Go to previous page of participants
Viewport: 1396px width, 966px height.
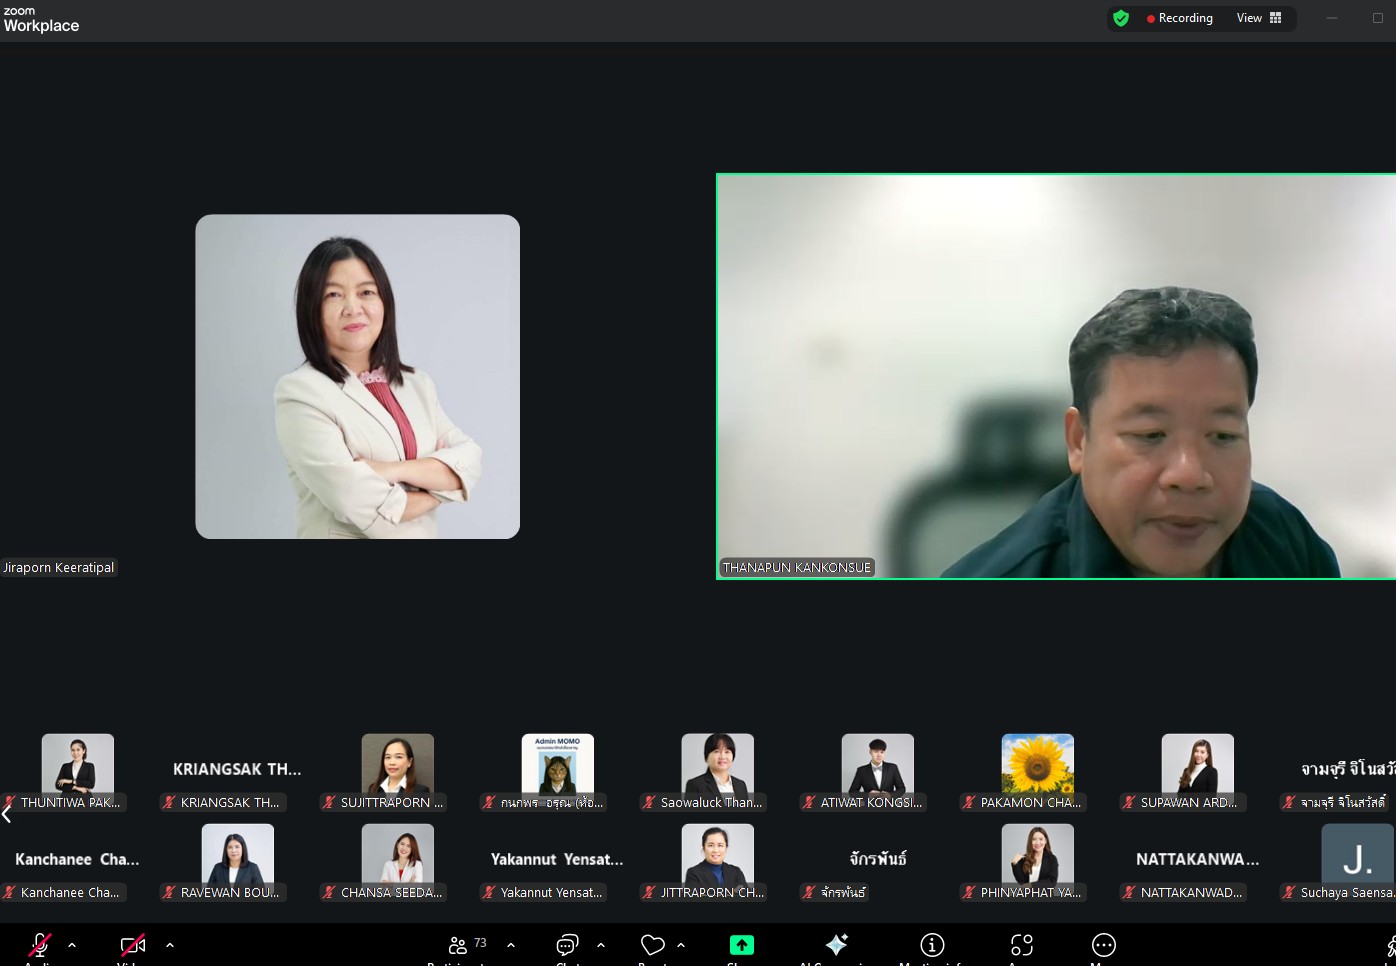[x=7, y=814]
